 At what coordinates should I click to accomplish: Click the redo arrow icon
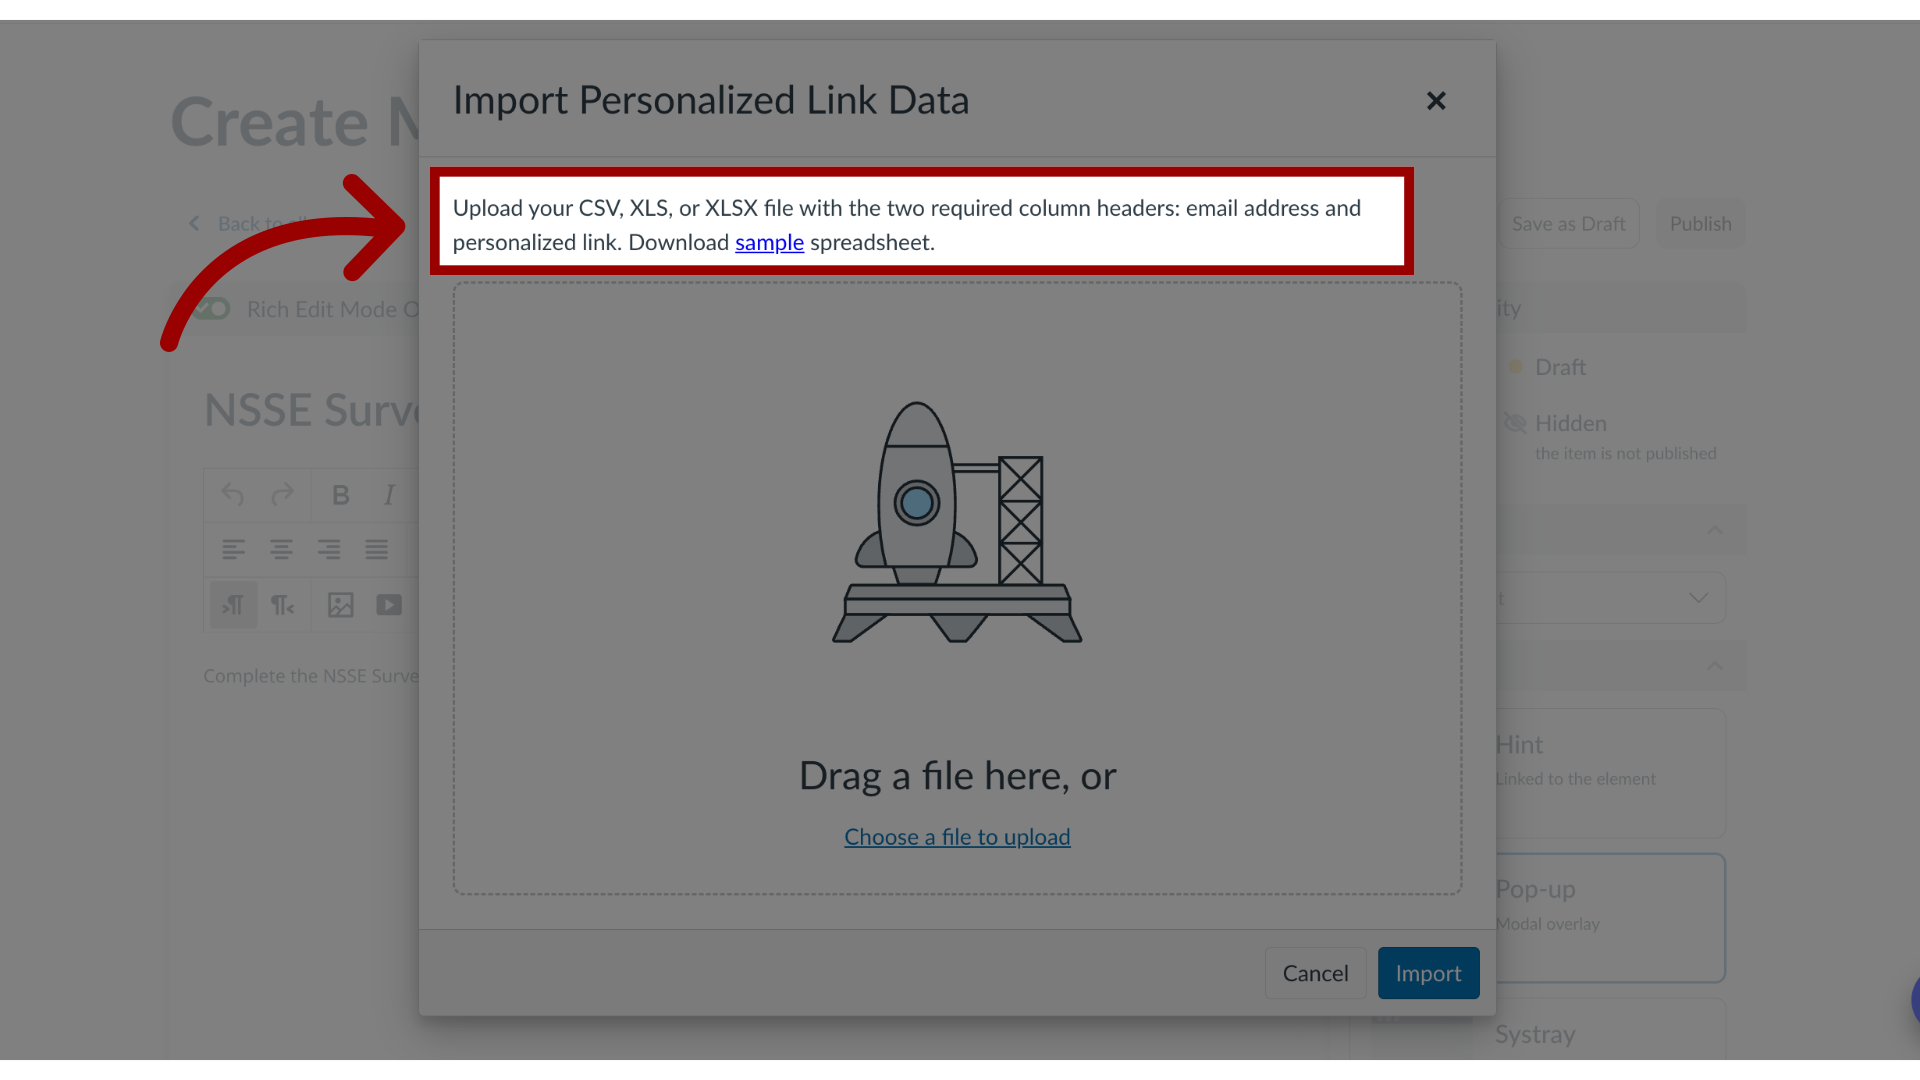(x=281, y=493)
